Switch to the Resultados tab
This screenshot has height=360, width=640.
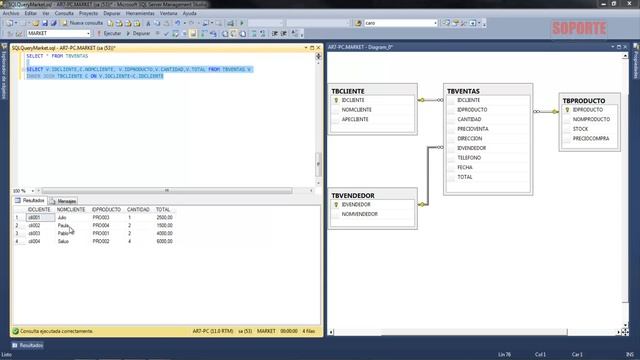(30, 200)
